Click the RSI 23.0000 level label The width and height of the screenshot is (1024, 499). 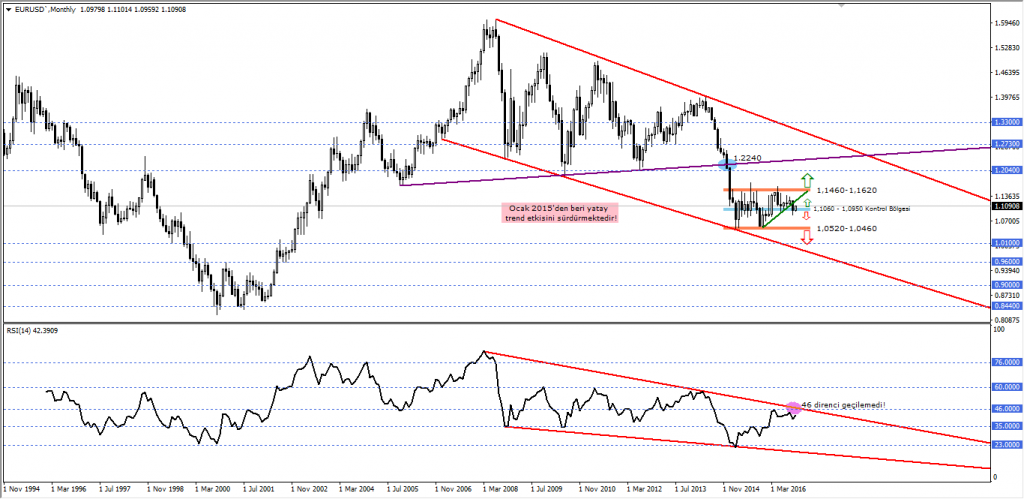[x=1006, y=445]
